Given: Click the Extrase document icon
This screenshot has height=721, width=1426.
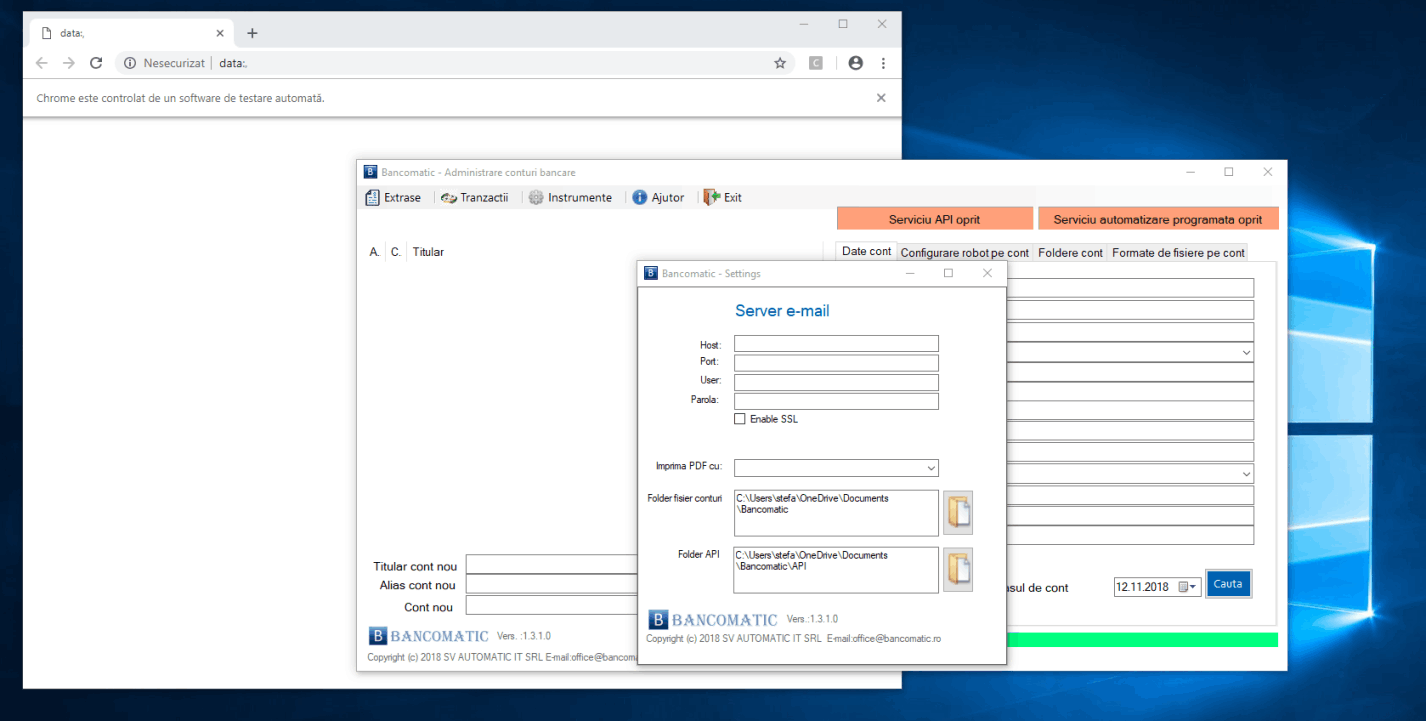Looking at the screenshot, I should pyautogui.click(x=372, y=198).
